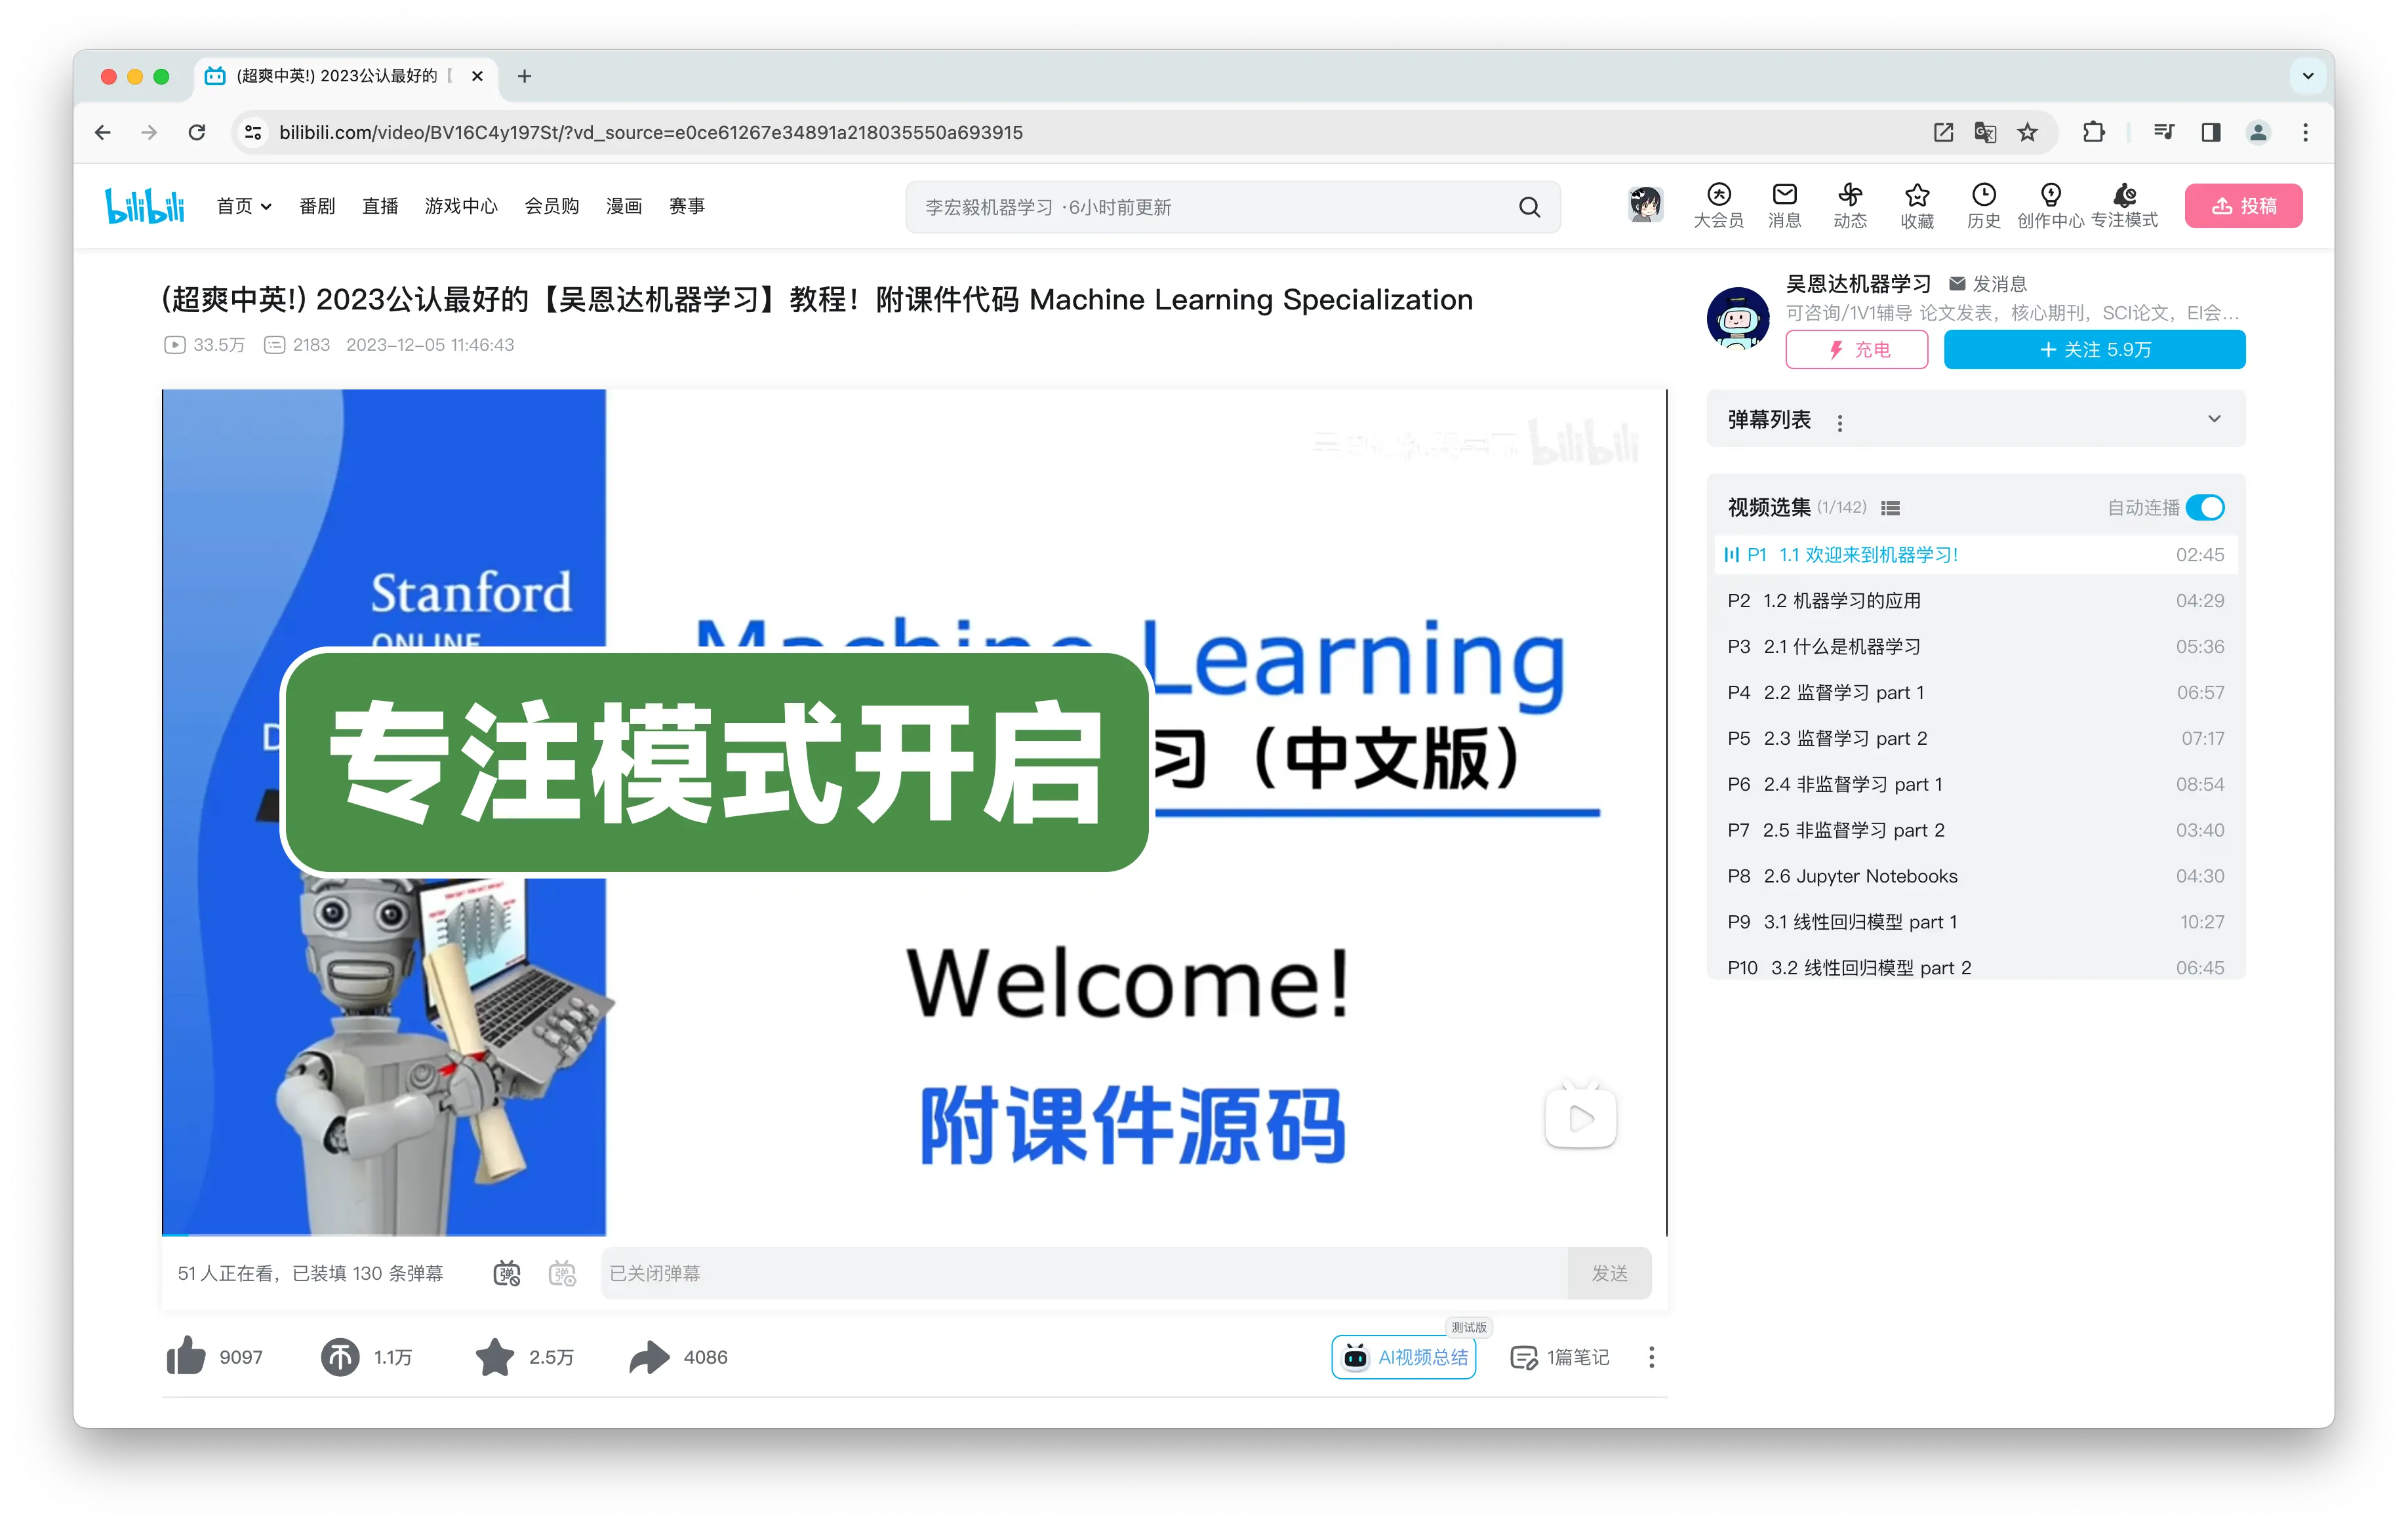The width and height of the screenshot is (2408, 1525).
Task: Click the bilibili logo
Action: click(x=145, y=206)
